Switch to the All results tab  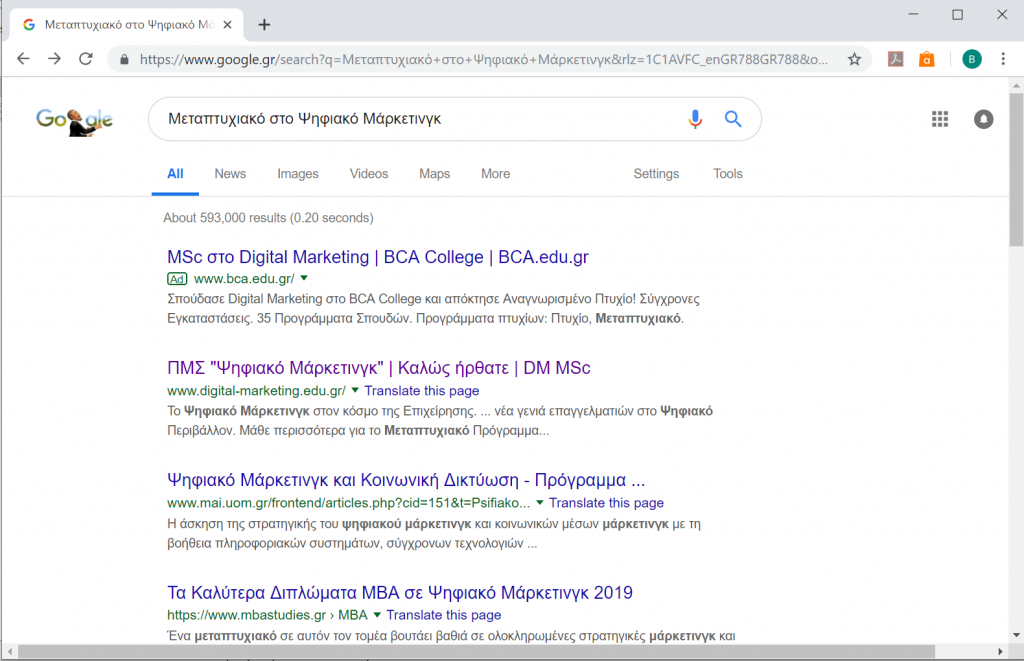[x=175, y=174]
